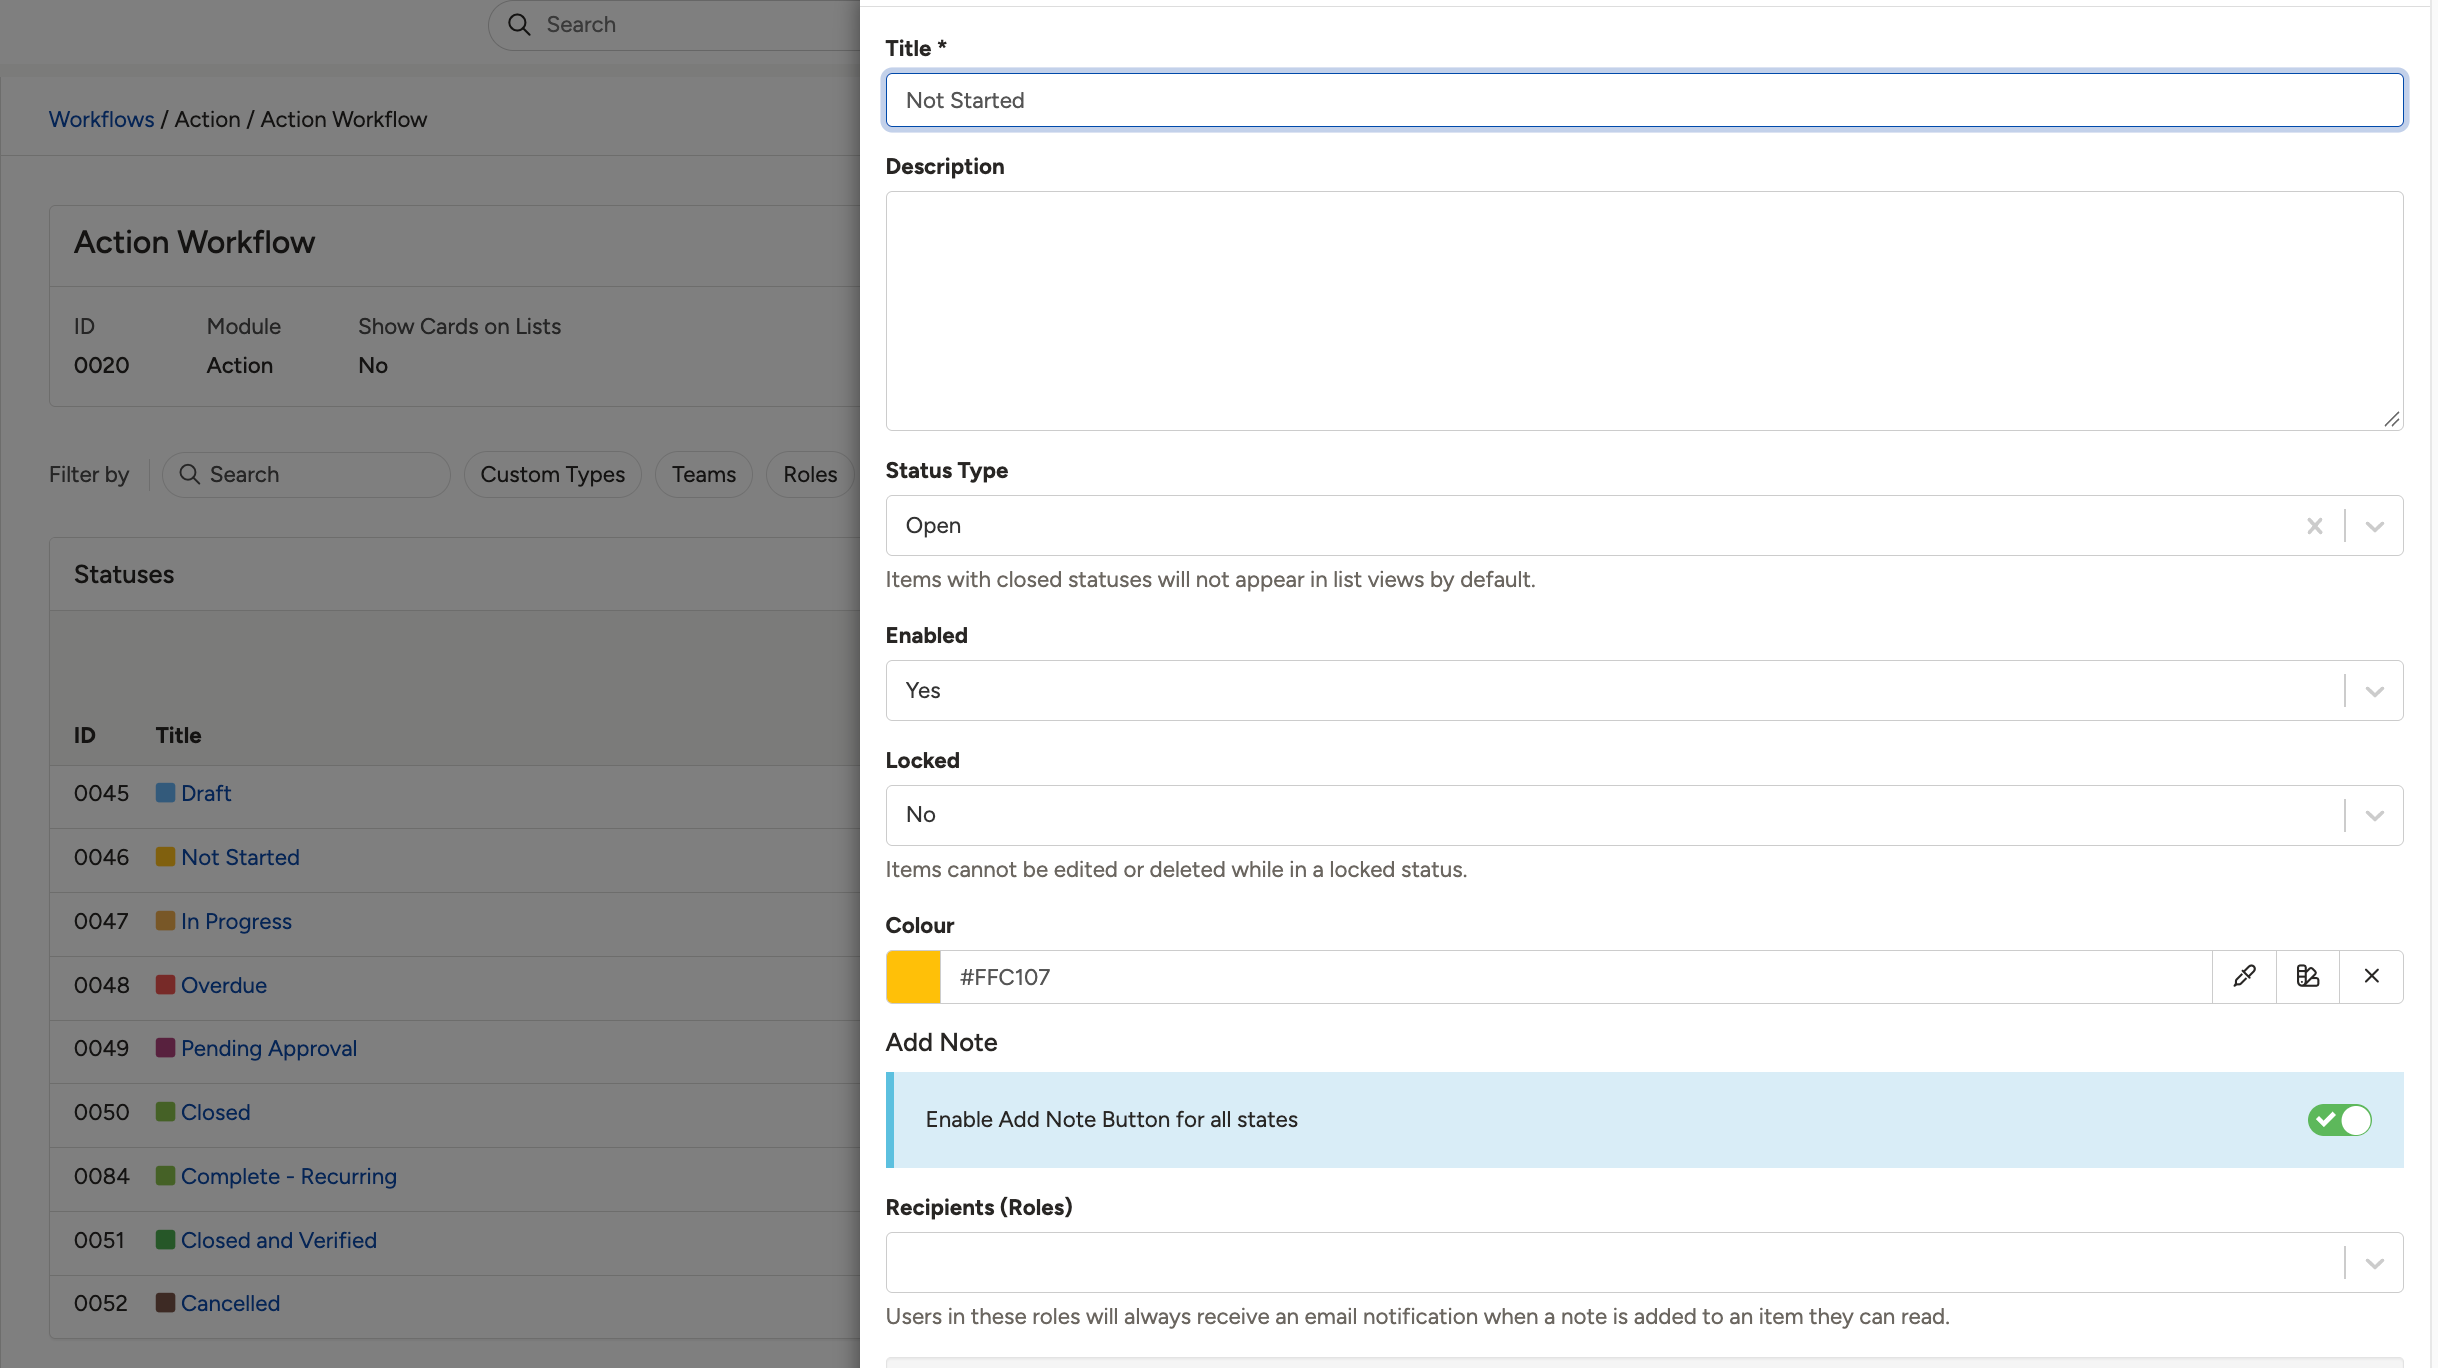This screenshot has width=2438, height=1368.
Task: Open the In Progress status link
Action: click(236, 921)
